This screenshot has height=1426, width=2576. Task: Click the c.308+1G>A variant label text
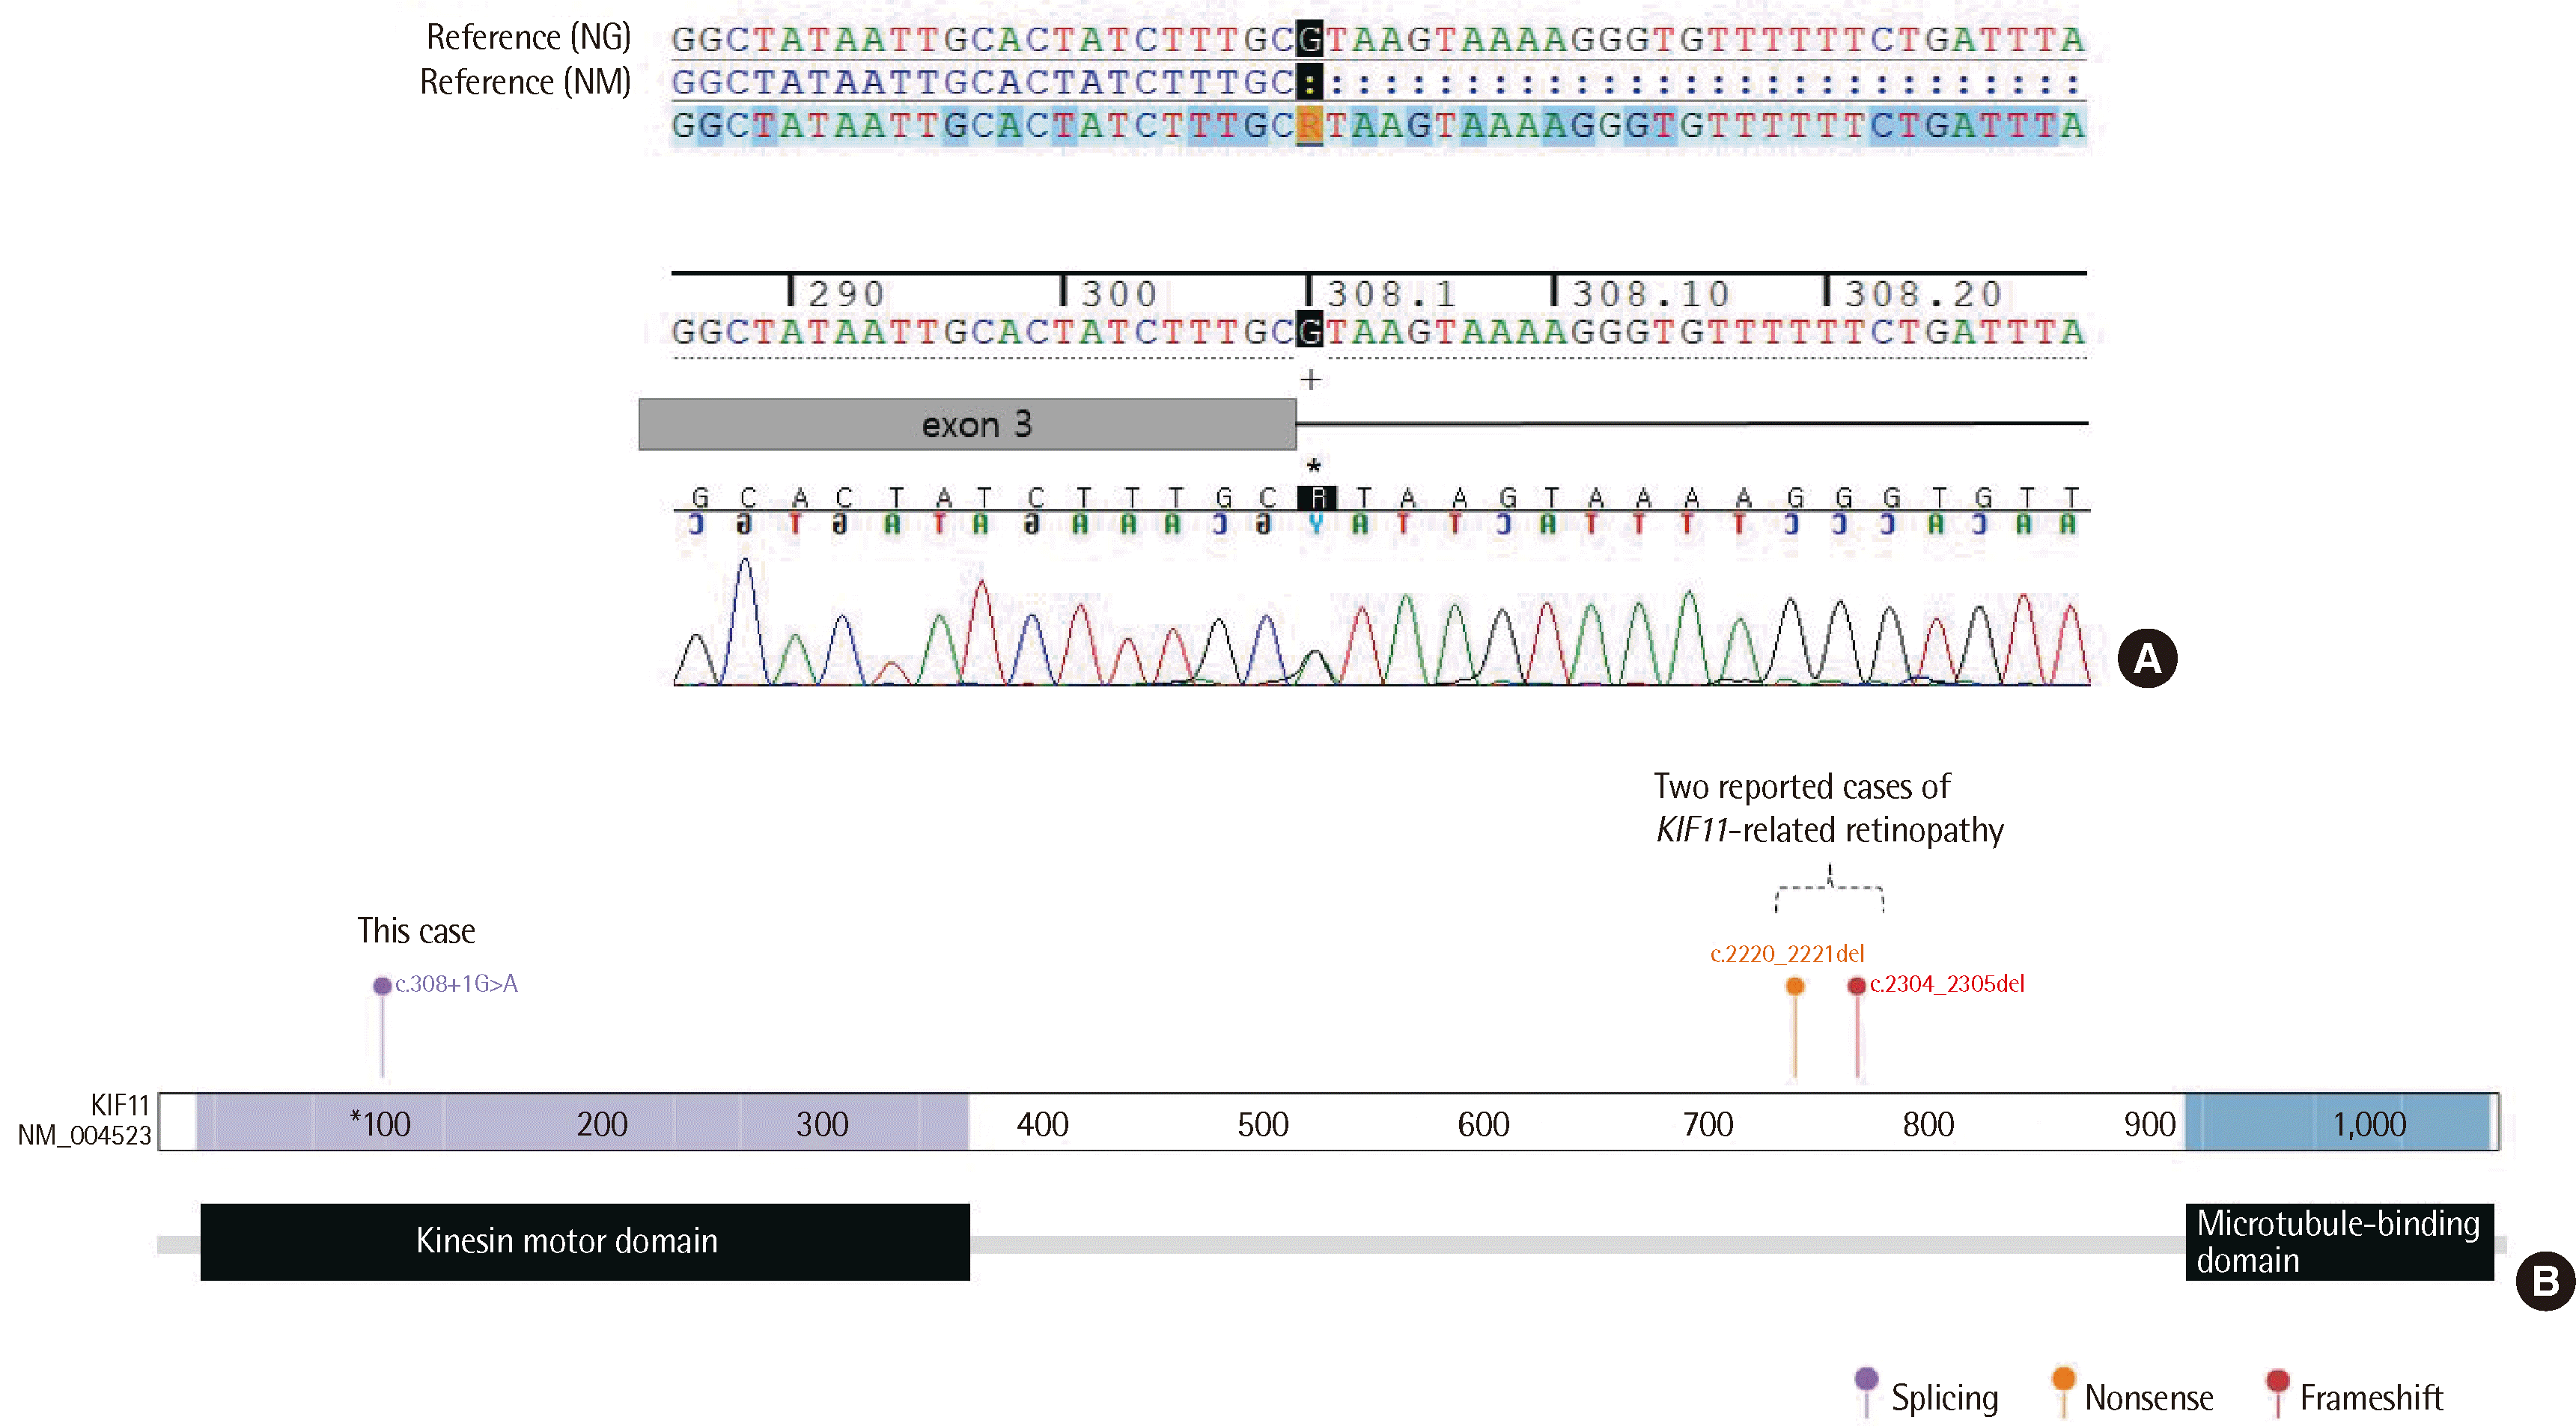click(x=456, y=984)
